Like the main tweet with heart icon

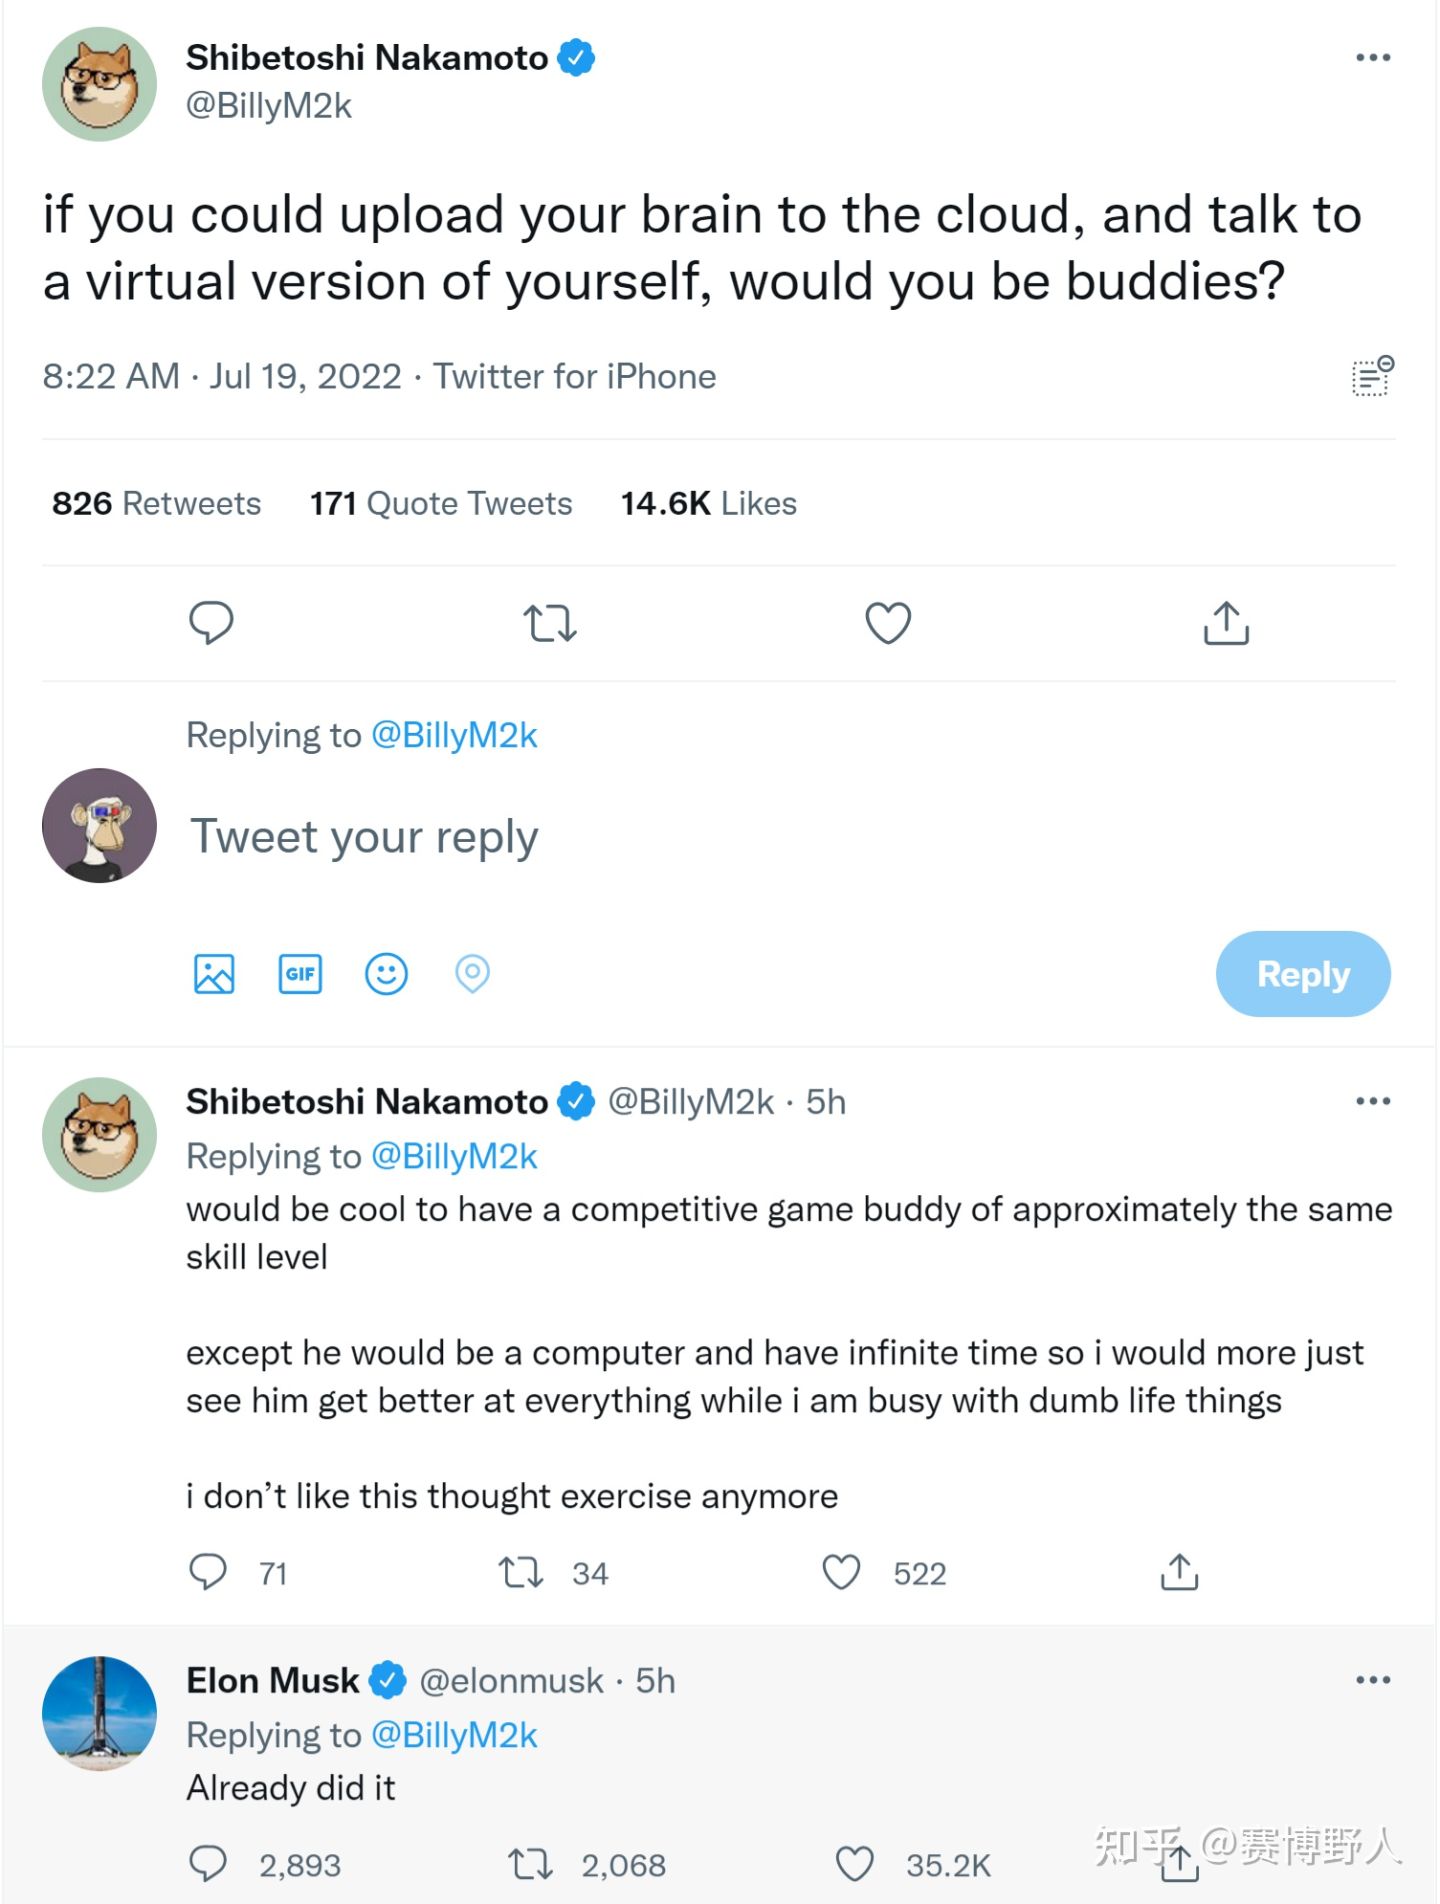tap(887, 622)
